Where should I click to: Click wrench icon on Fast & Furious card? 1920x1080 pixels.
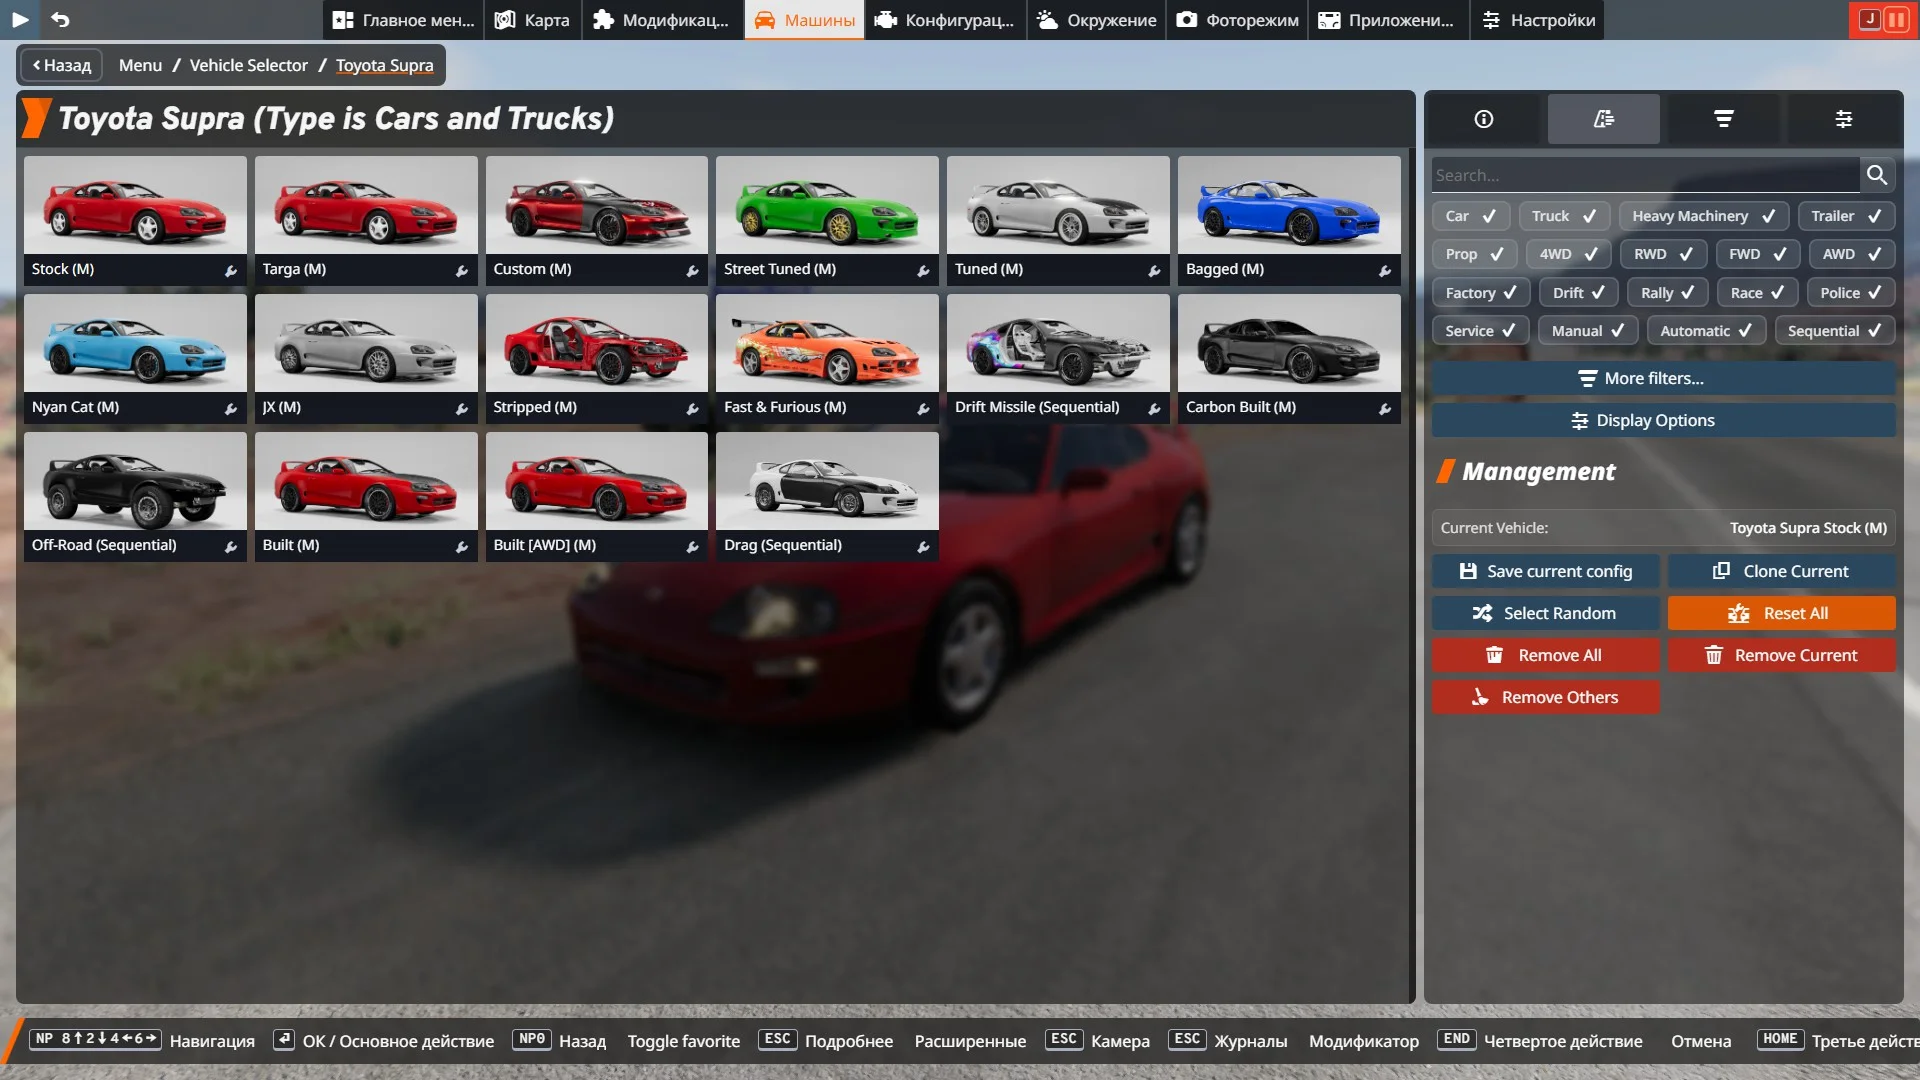click(923, 408)
